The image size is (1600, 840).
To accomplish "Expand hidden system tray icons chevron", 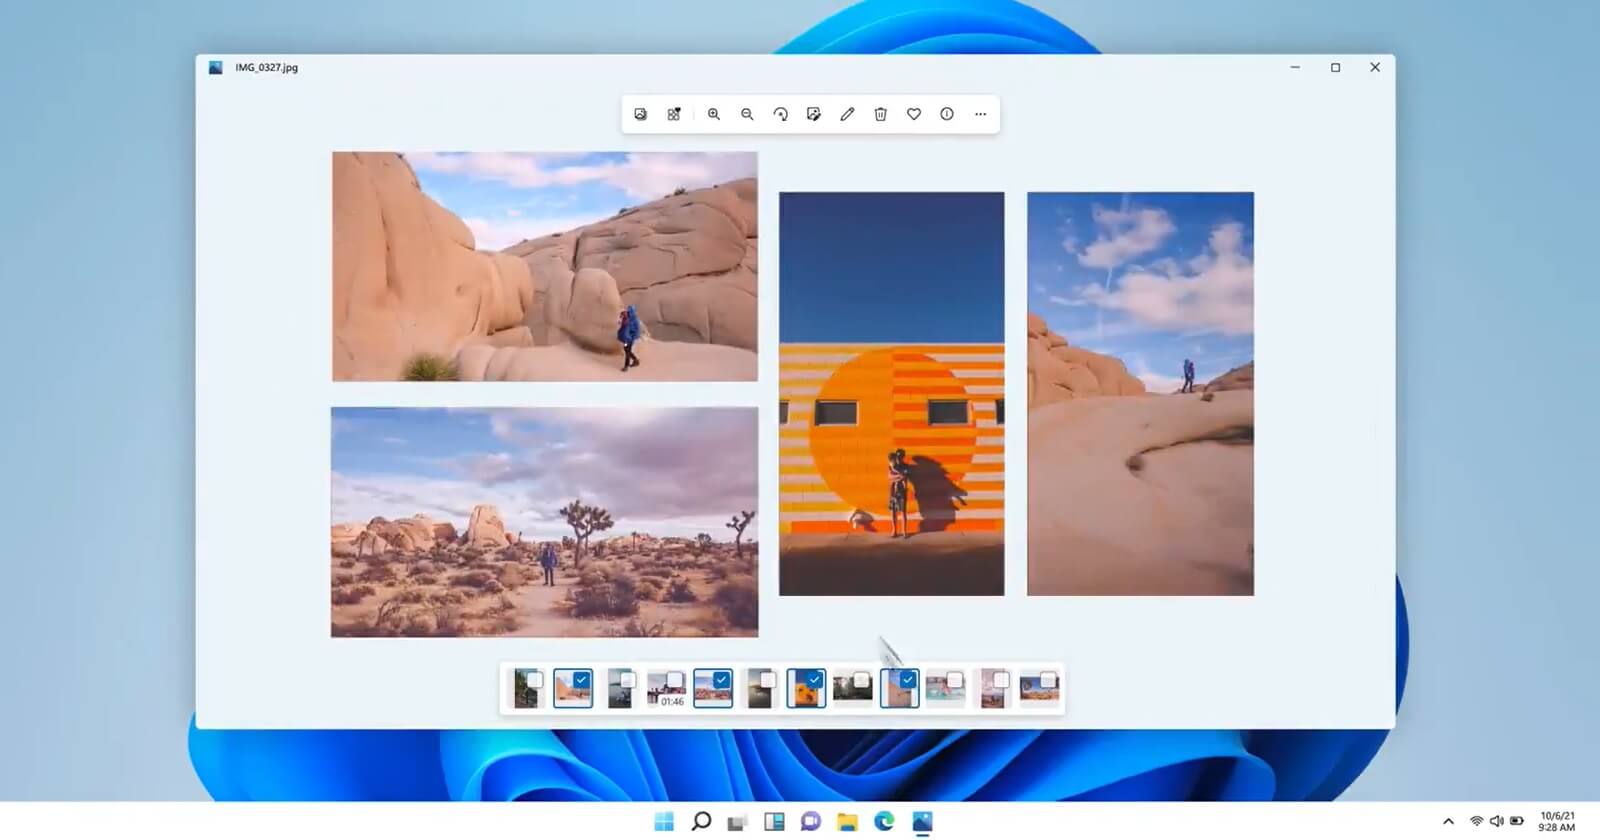I will coord(1448,822).
